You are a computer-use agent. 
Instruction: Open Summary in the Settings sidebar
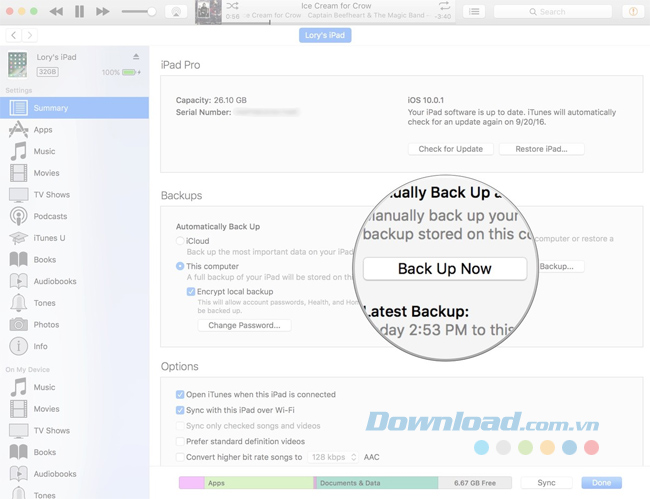point(74,108)
